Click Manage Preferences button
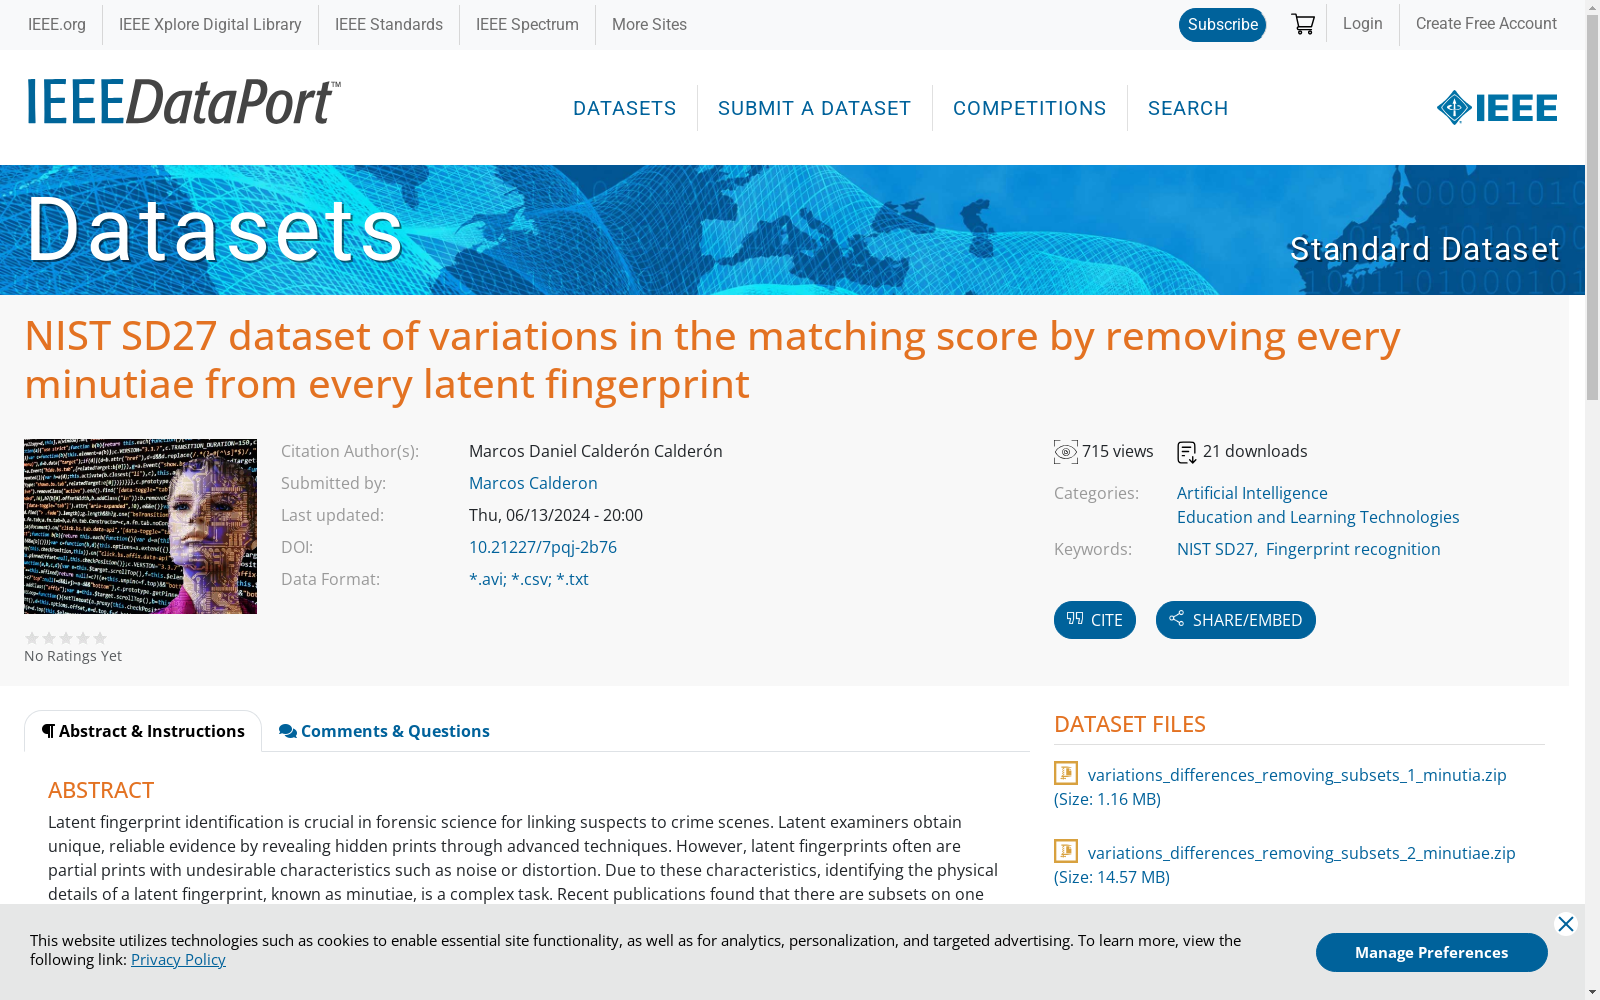 click(1432, 952)
